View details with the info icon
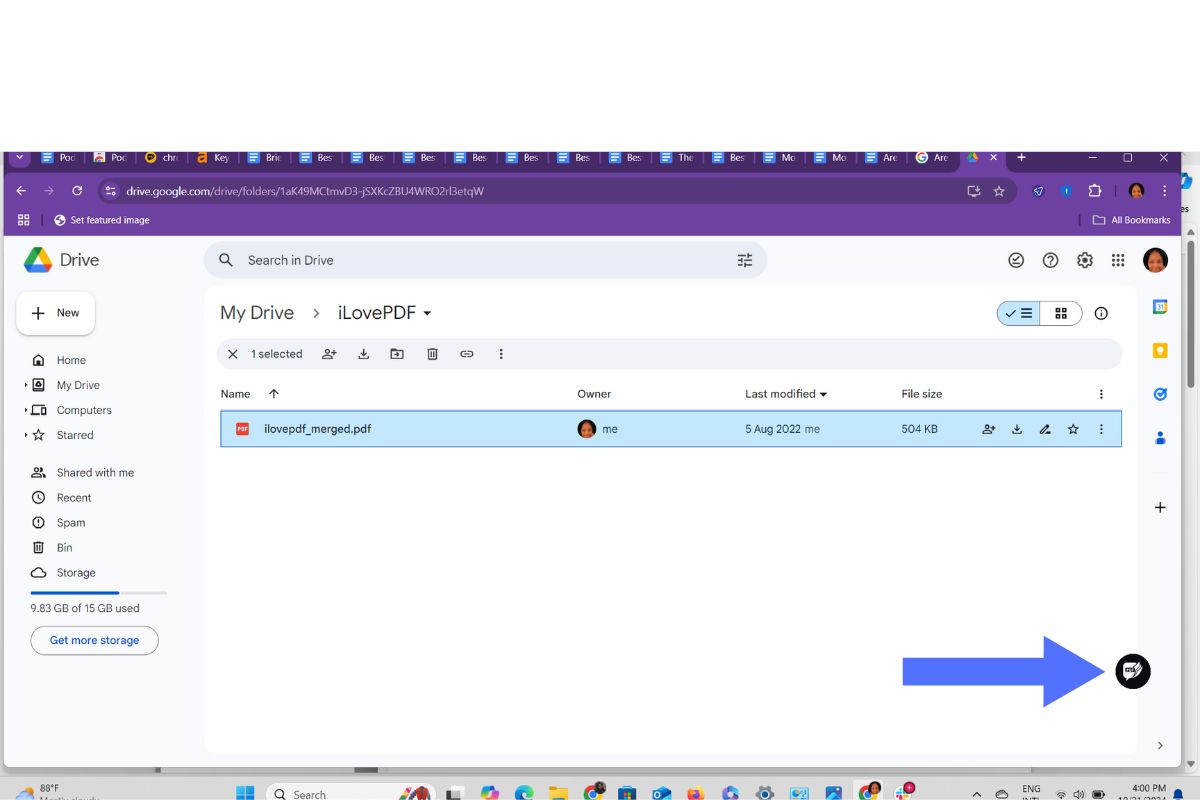The height and width of the screenshot is (800, 1200). (1101, 313)
